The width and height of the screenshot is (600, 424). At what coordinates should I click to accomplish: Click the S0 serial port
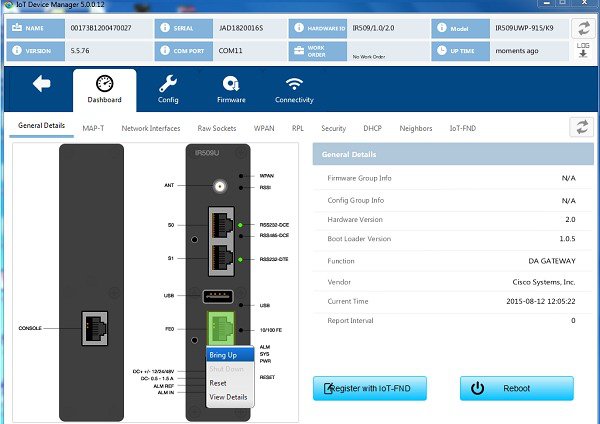(x=222, y=224)
